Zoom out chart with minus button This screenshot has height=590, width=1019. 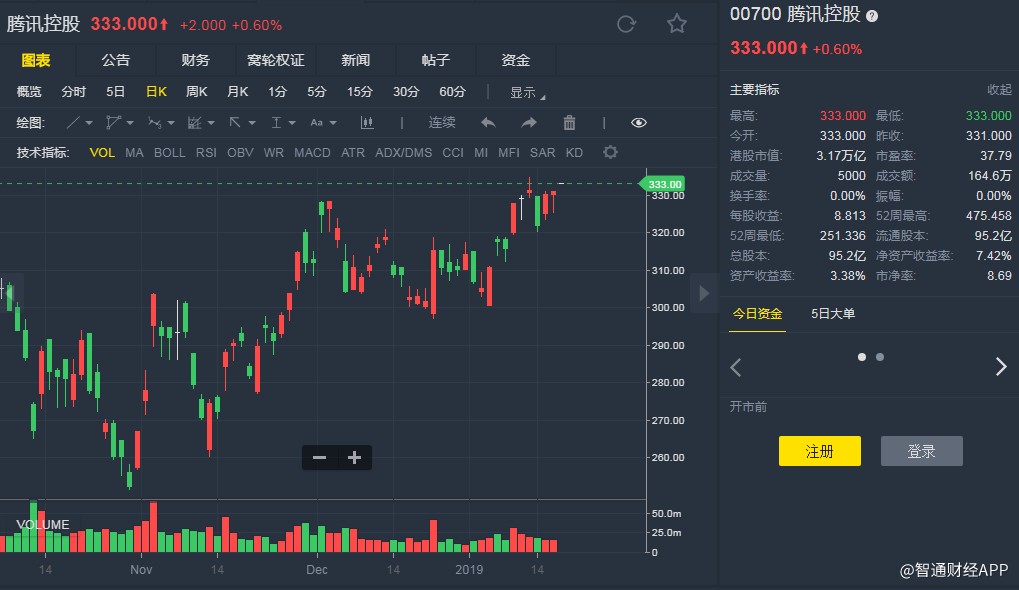point(320,458)
